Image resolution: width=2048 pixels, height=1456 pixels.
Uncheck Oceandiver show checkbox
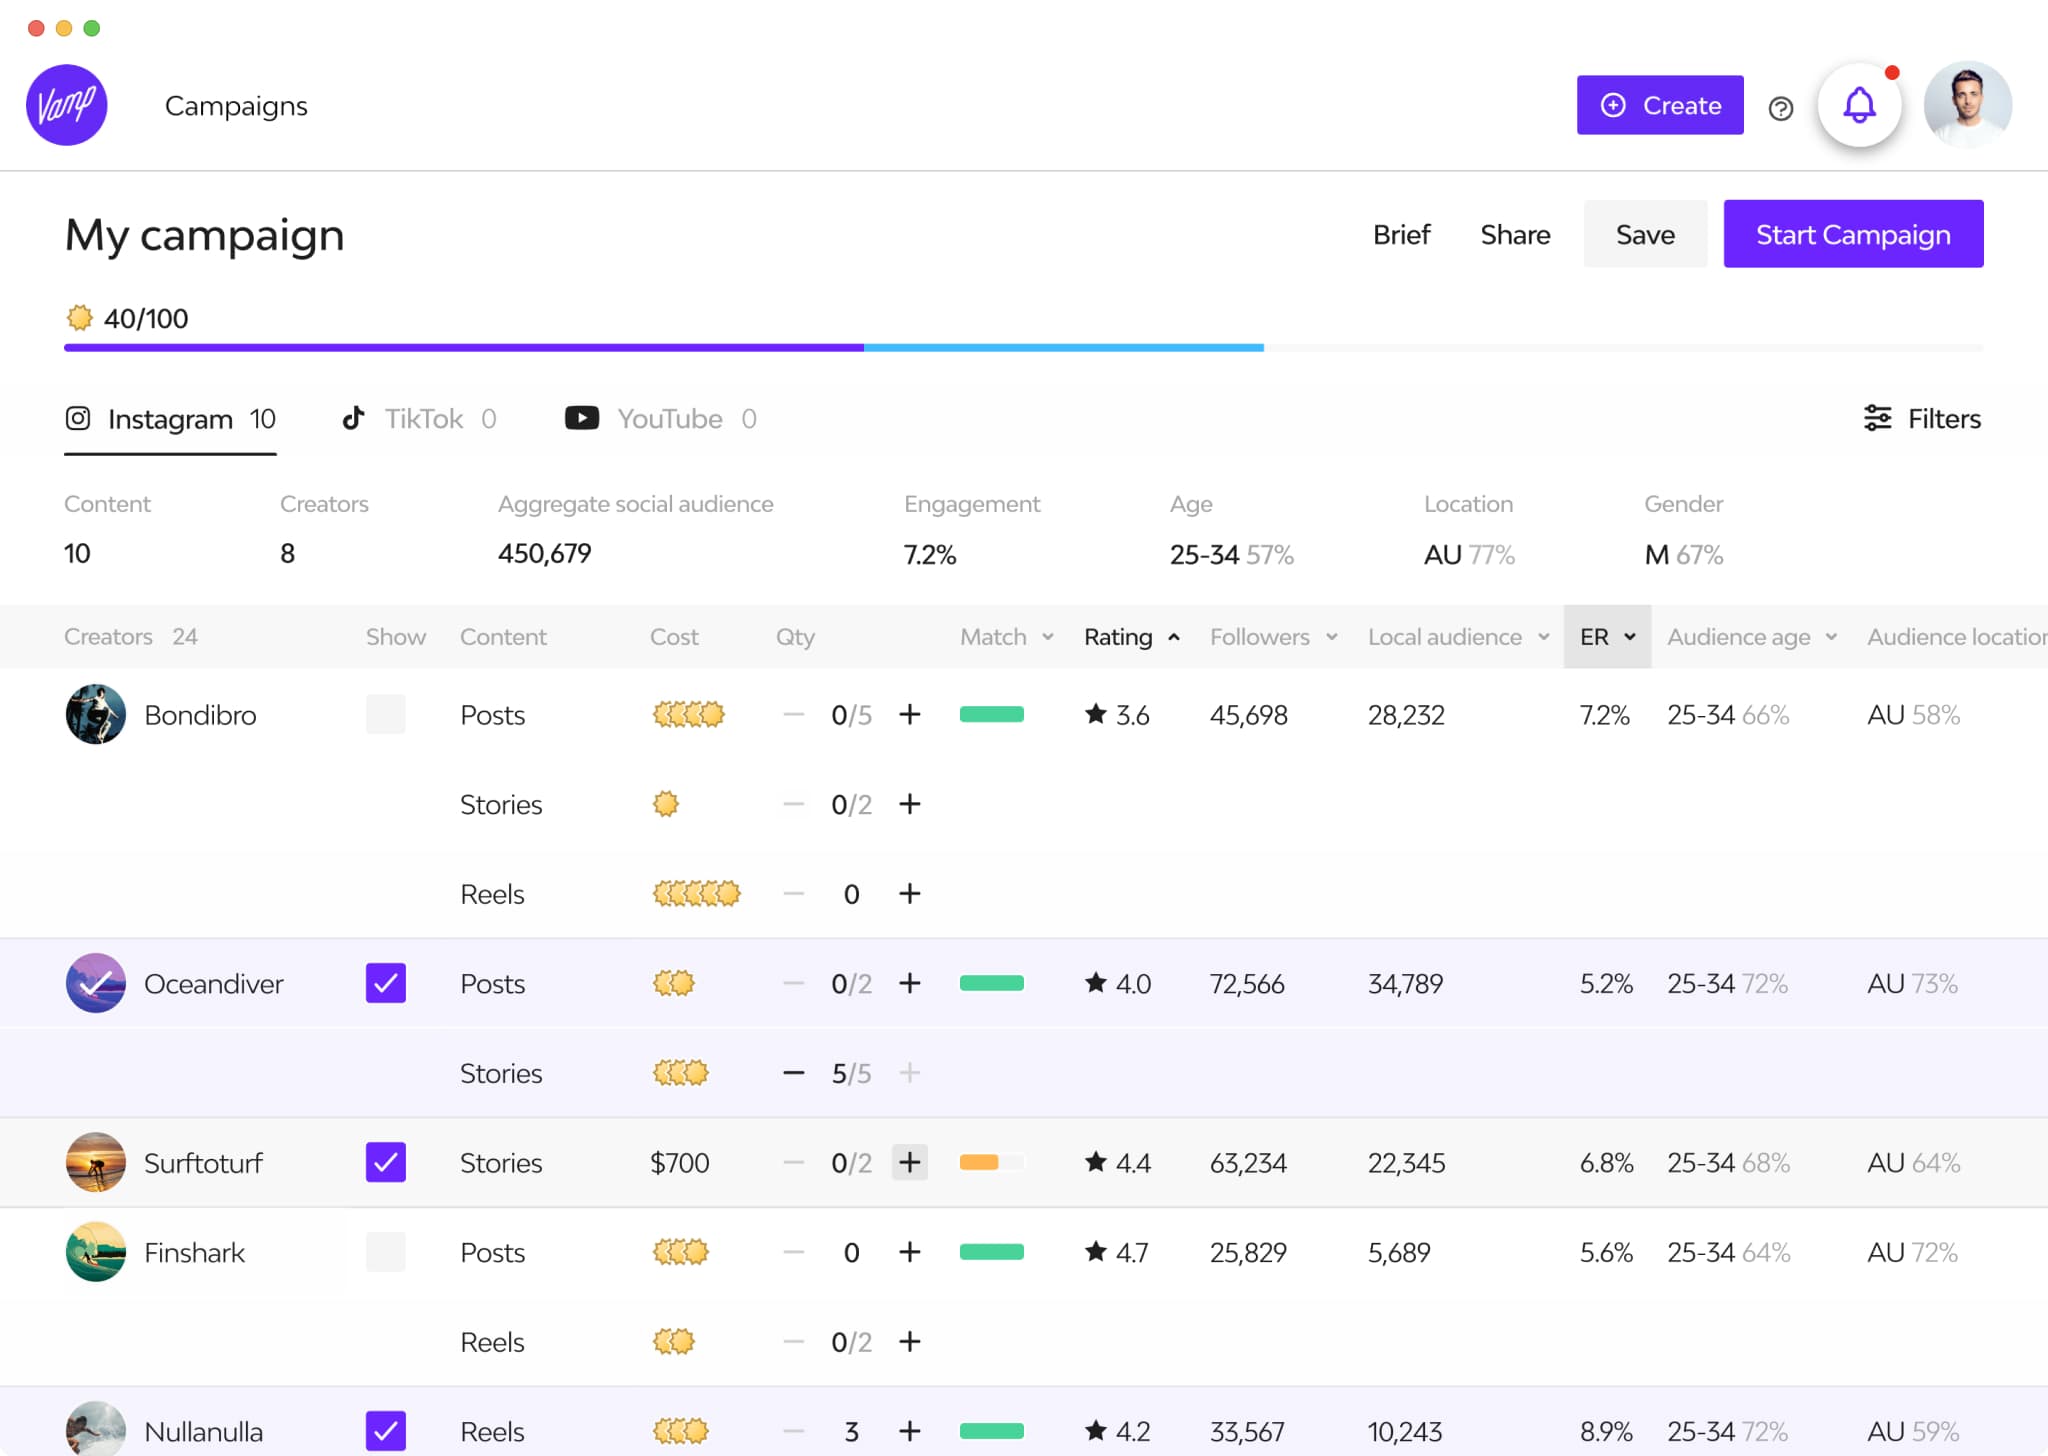[385, 983]
